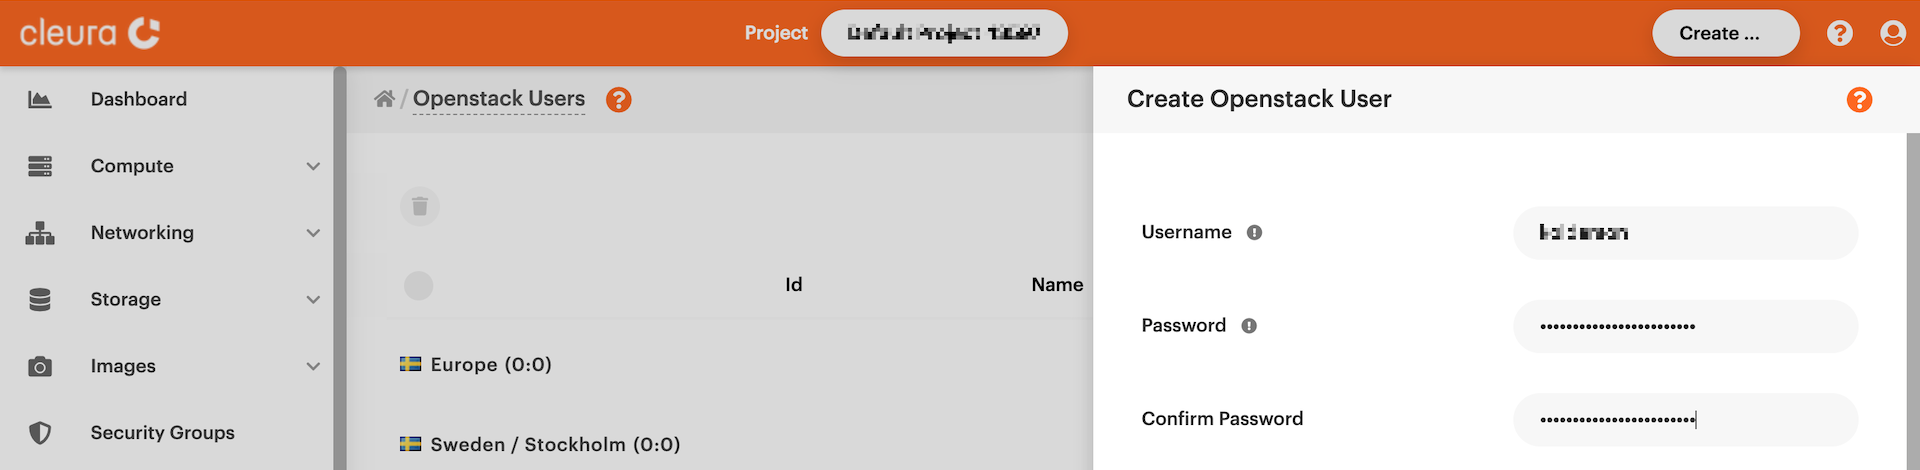Click the Password info icon

tap(1249, 326)
